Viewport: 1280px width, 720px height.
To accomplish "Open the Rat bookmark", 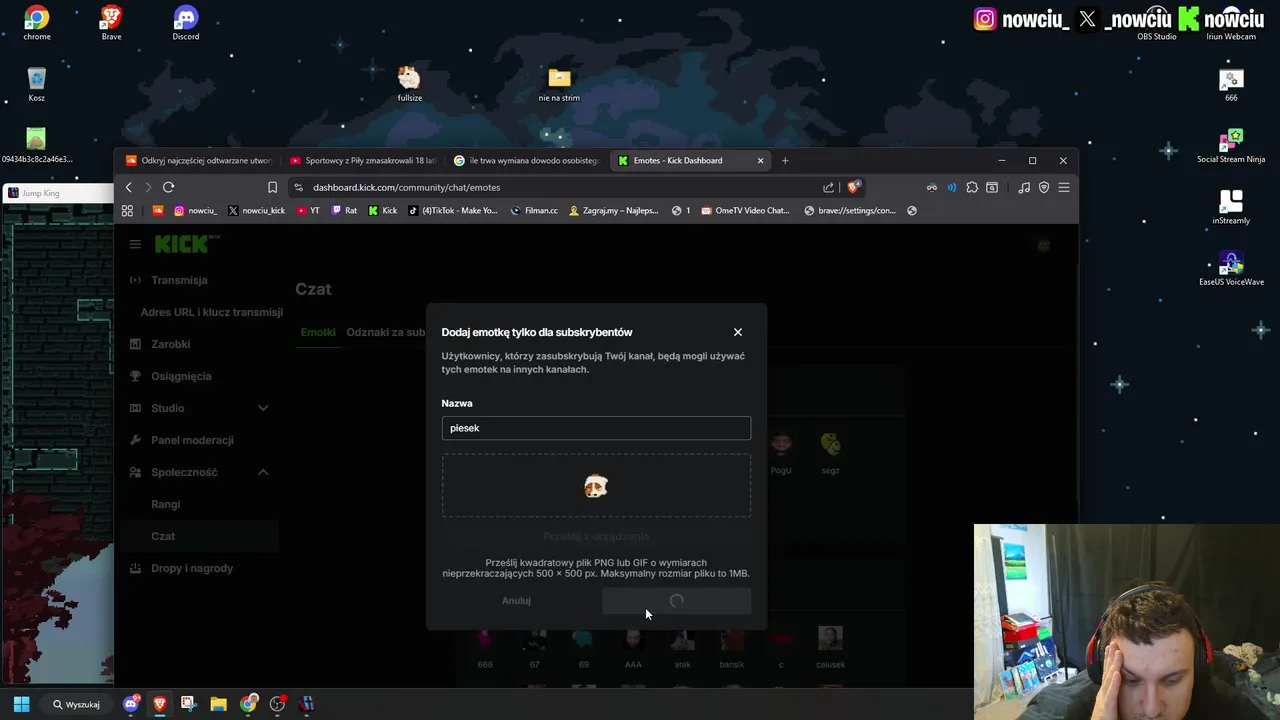I will click(x=344, y=210).
